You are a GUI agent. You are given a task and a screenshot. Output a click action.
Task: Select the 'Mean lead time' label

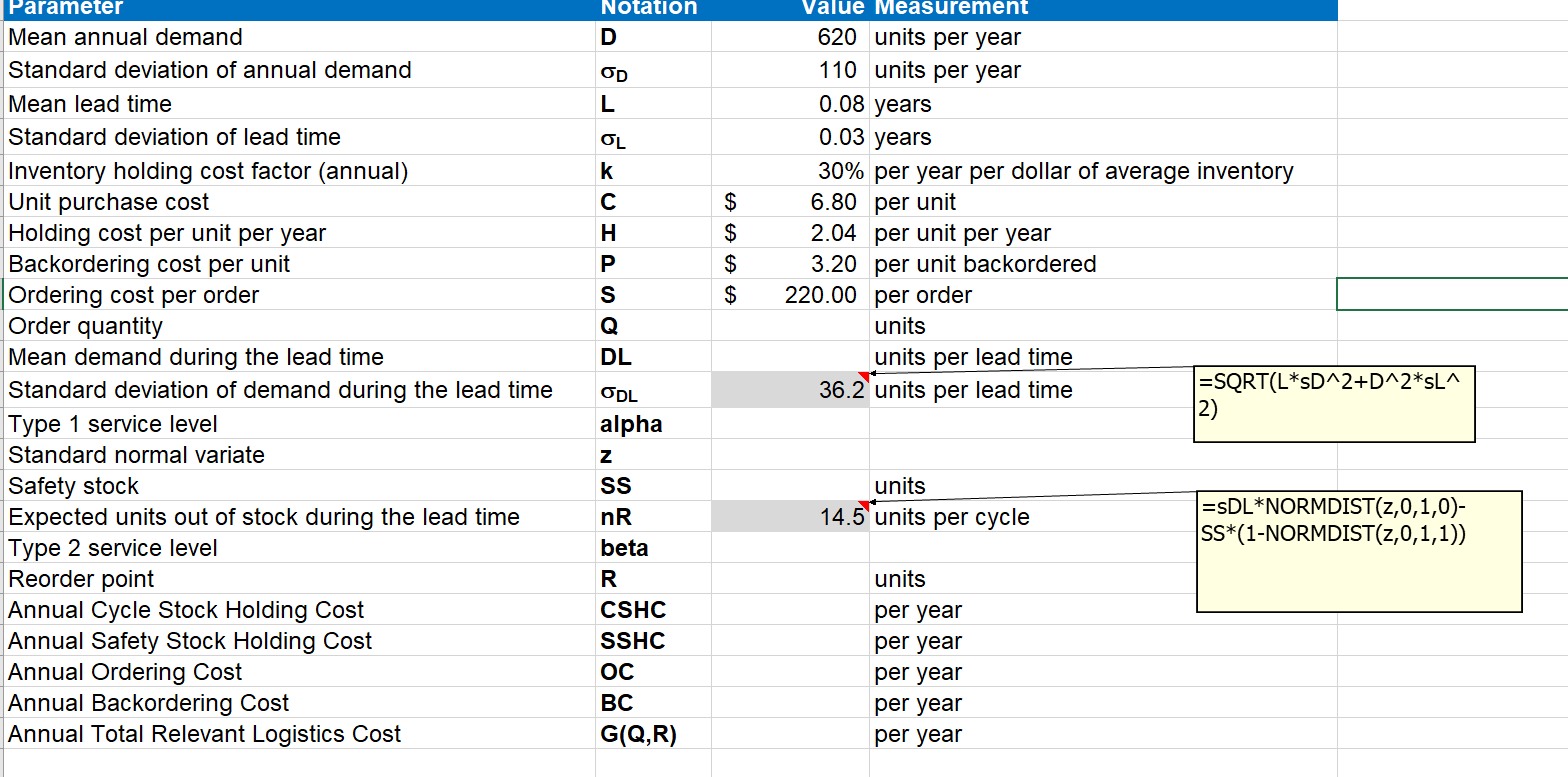pos(90,104)
